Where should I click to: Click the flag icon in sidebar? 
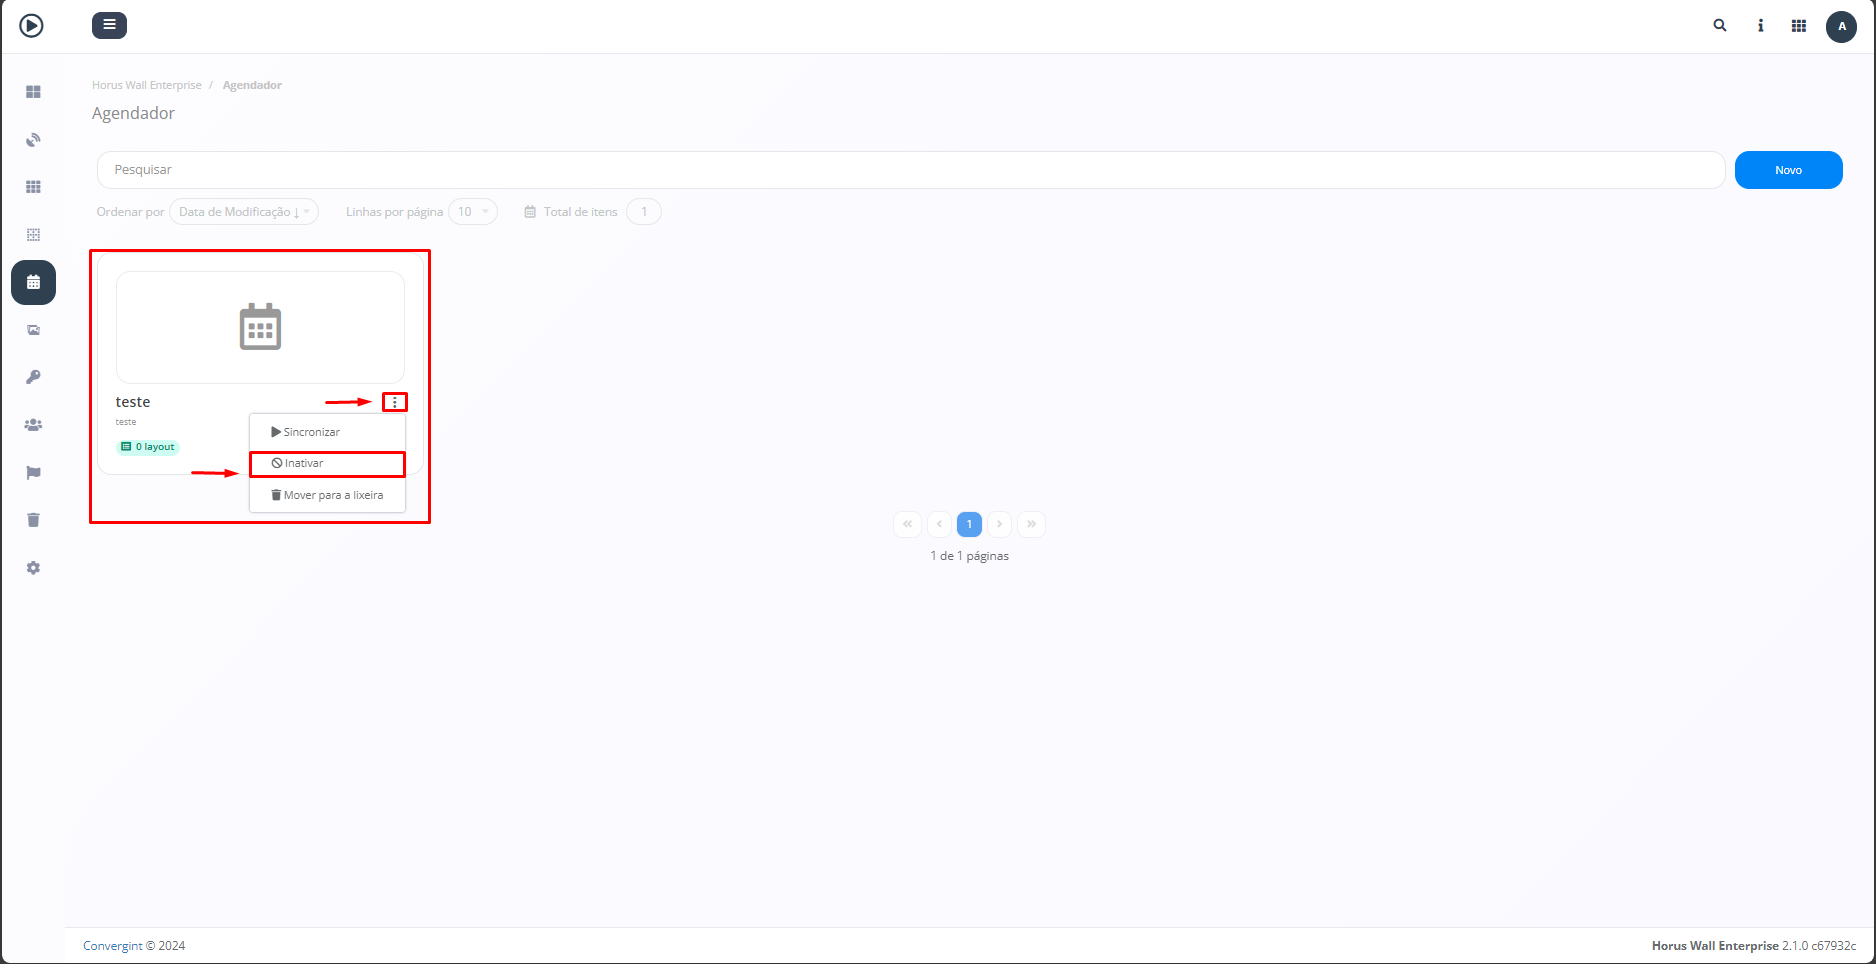(x=33, y=473)
